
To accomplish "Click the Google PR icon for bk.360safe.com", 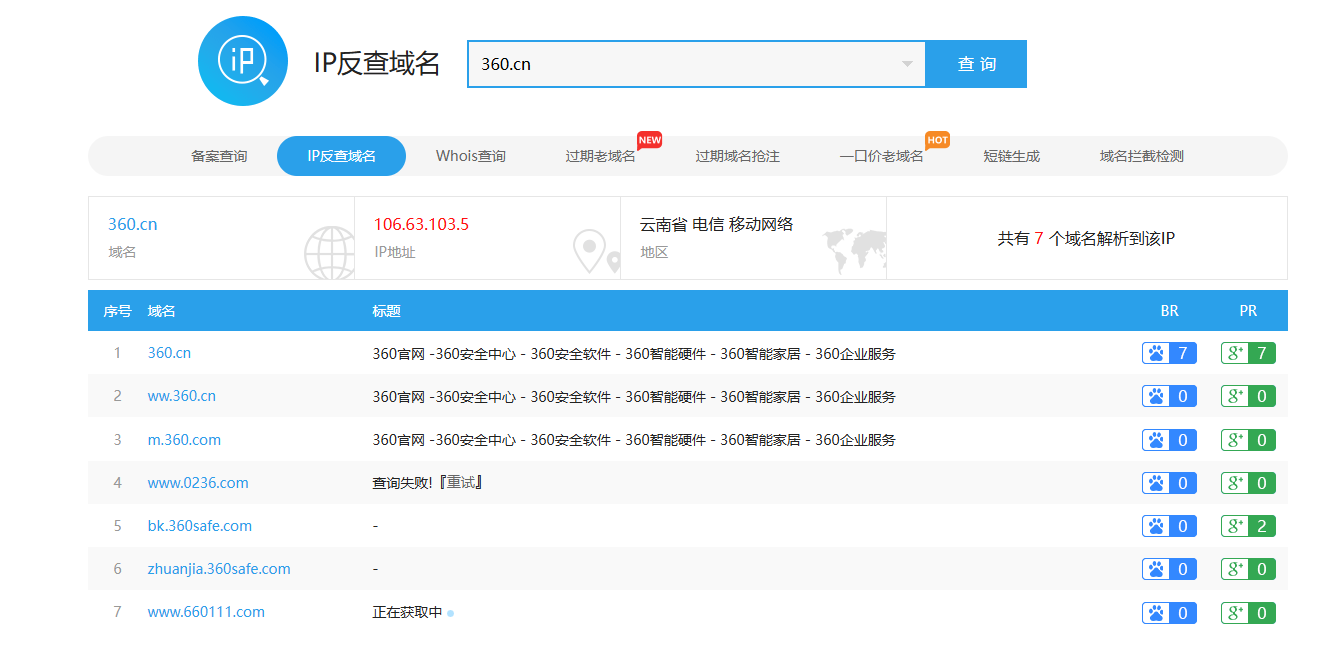I will 1235,526.
